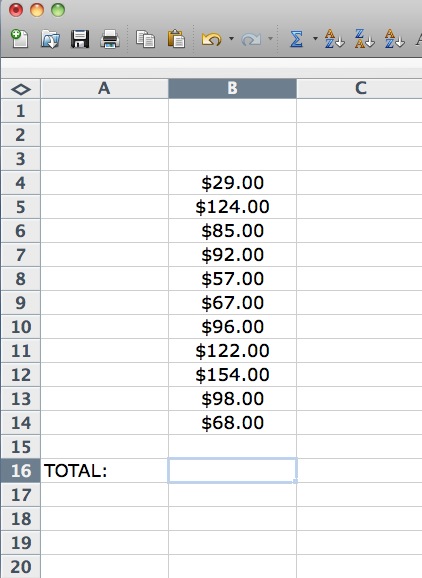Image resolution: width=422 pixels, height=578 pixels.
Task: Select all cells with corner diamond button
Action: 21,89
